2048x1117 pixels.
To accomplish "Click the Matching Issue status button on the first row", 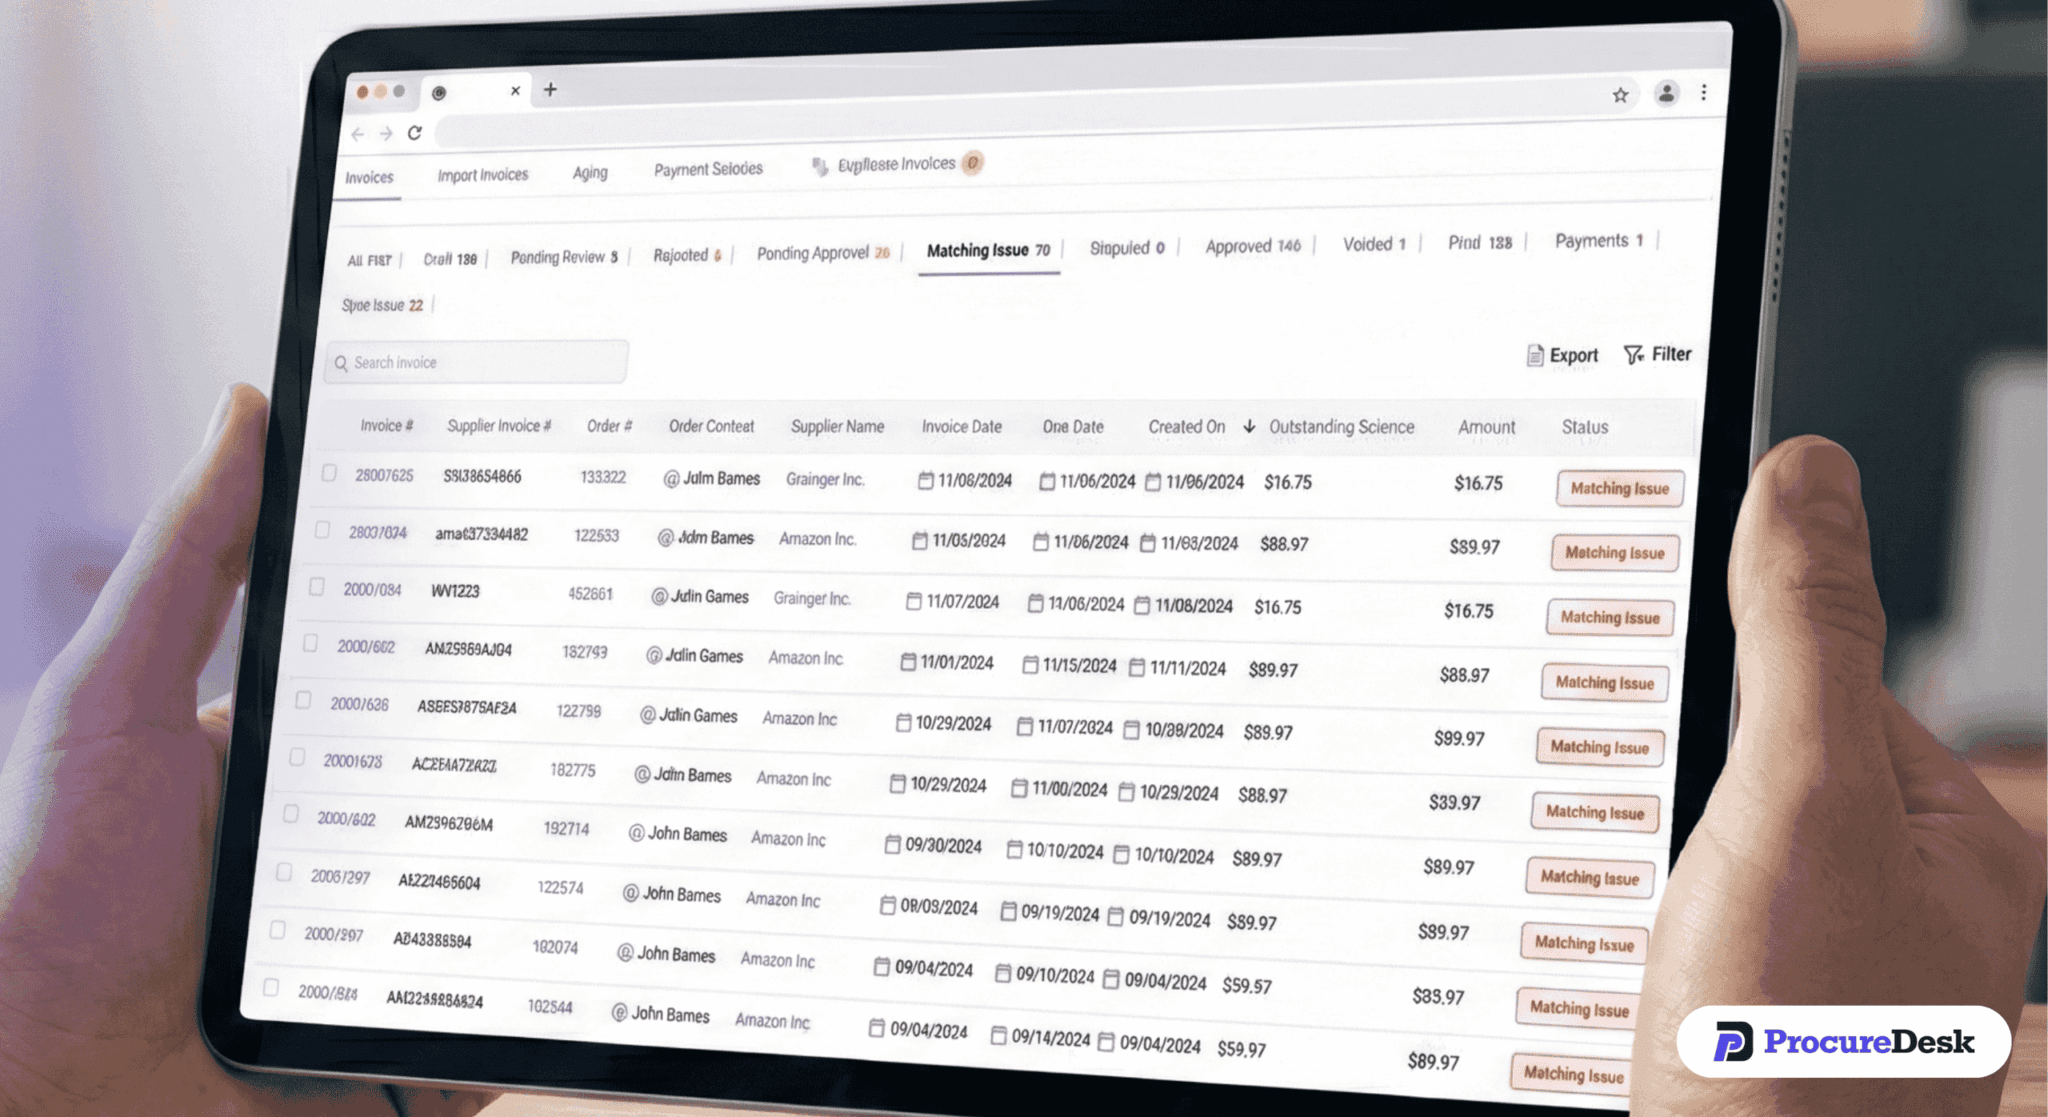I will [x=1619, y=489].
